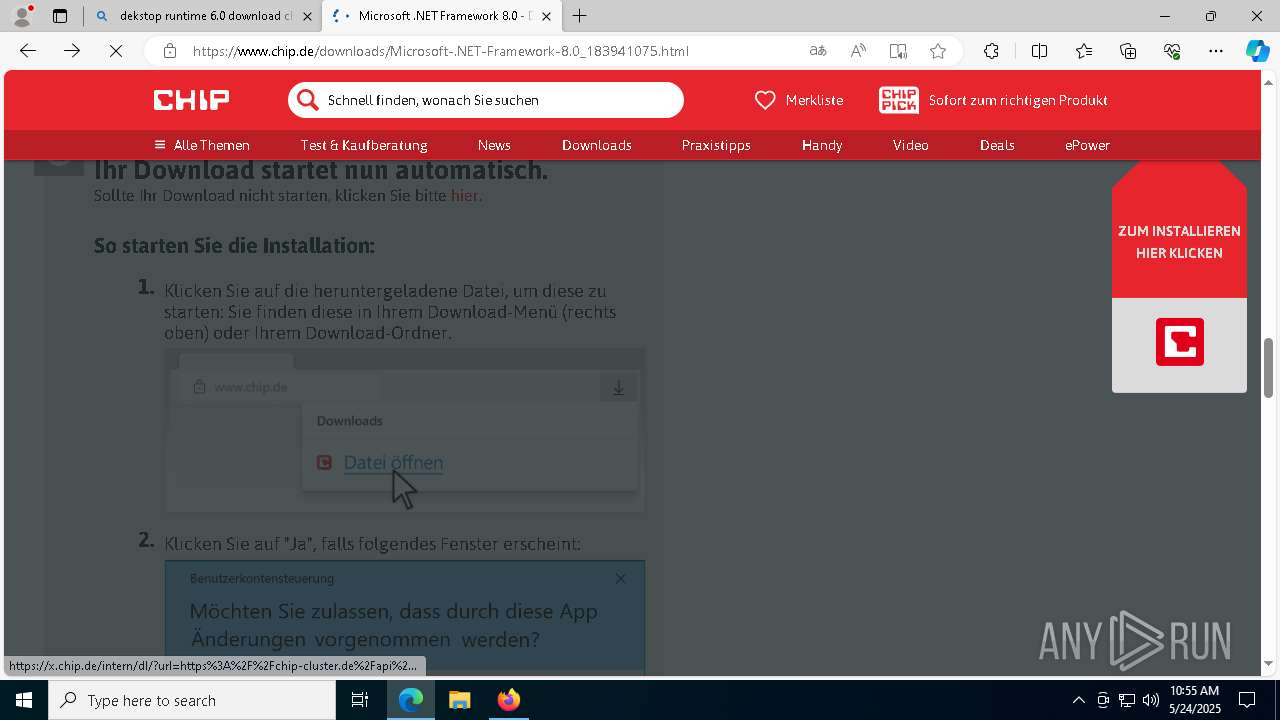Open the Praxistipps menu item
The image size is (1280, 720).
pyautogui.click(x=716, y=145)
